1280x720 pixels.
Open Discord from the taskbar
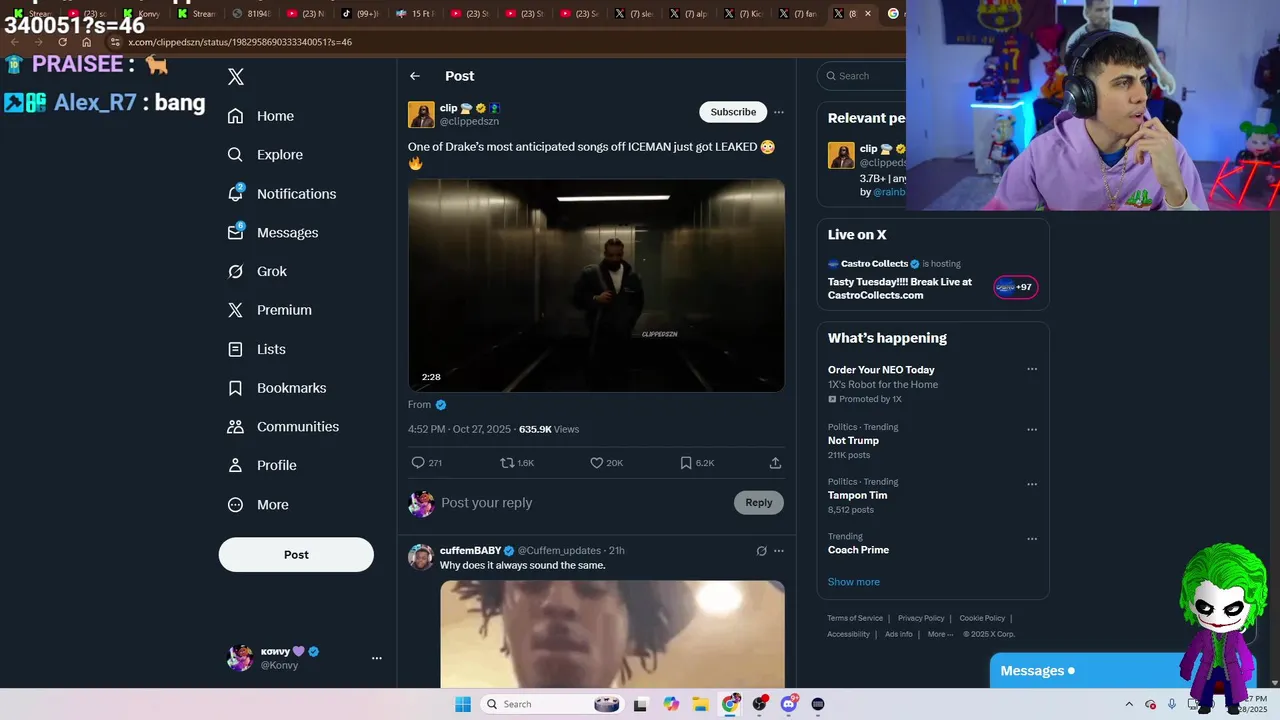pos(789,704)
